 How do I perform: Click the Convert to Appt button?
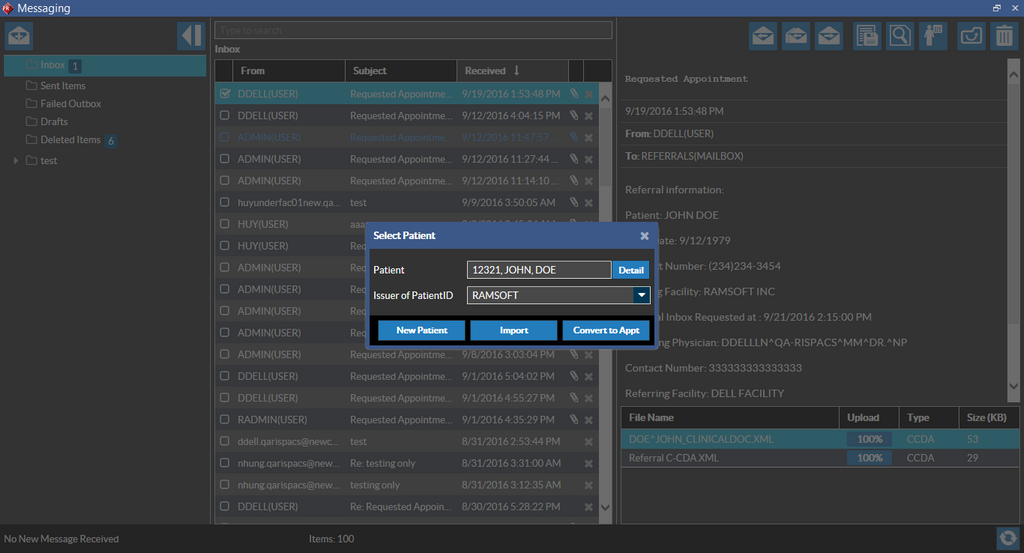pyautogui.click(x=607, y=330)
